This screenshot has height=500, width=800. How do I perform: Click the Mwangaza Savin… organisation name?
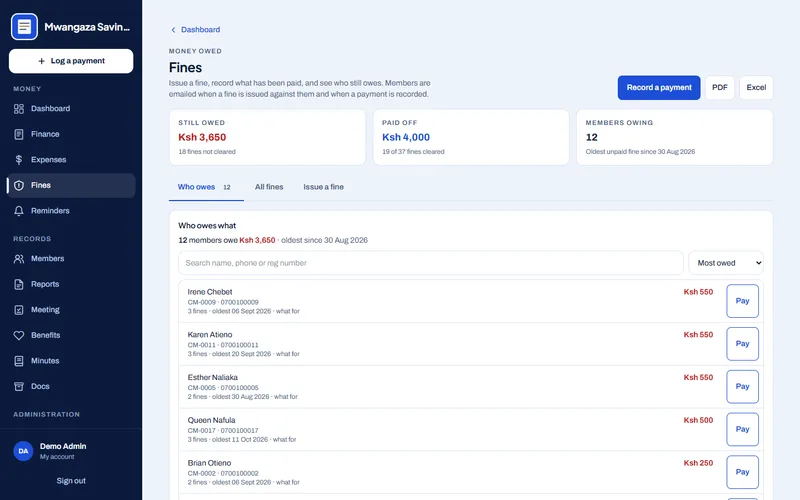coord(87,27)
